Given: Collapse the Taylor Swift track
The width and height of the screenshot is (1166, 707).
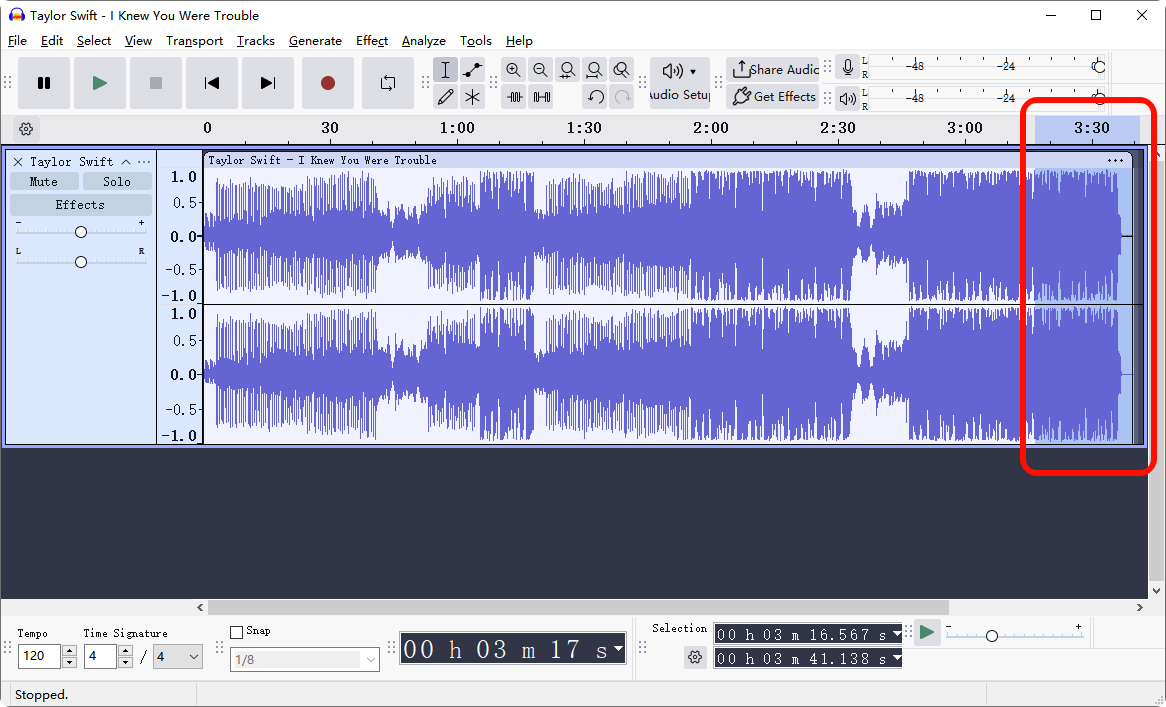Looking at the screenshot, I should pos(126,161).
